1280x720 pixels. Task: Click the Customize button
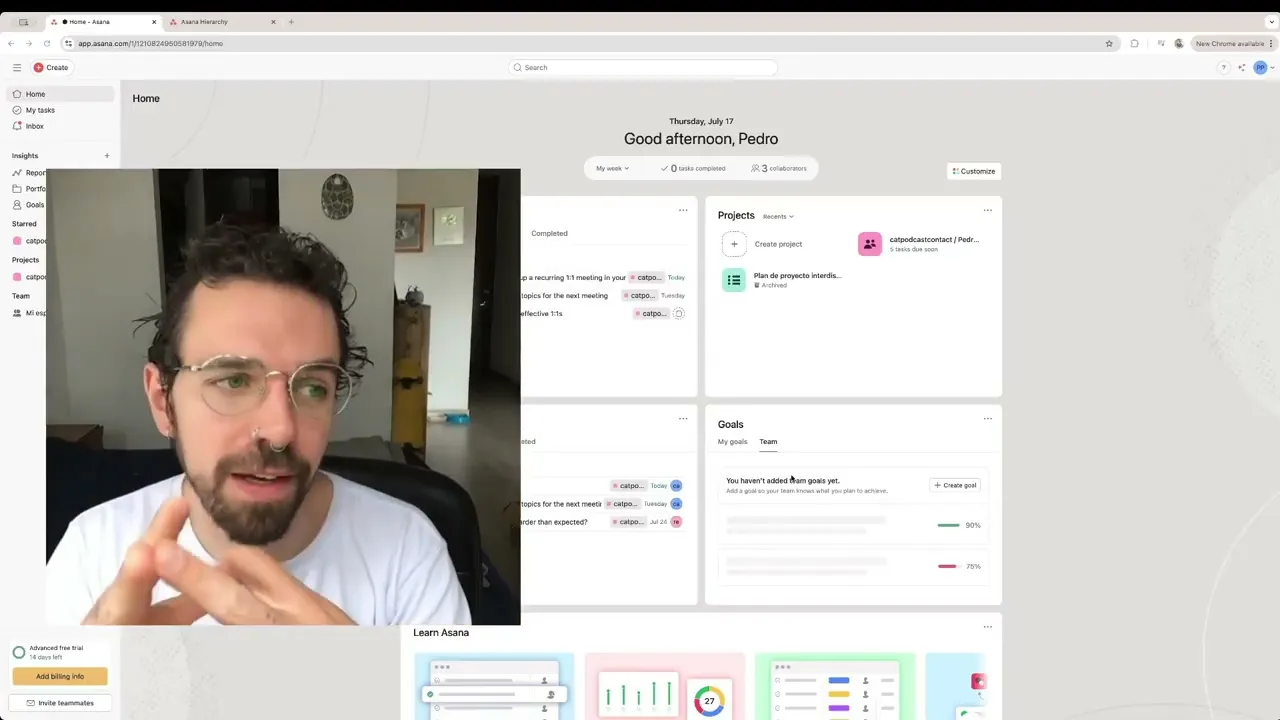coord(973,171)
